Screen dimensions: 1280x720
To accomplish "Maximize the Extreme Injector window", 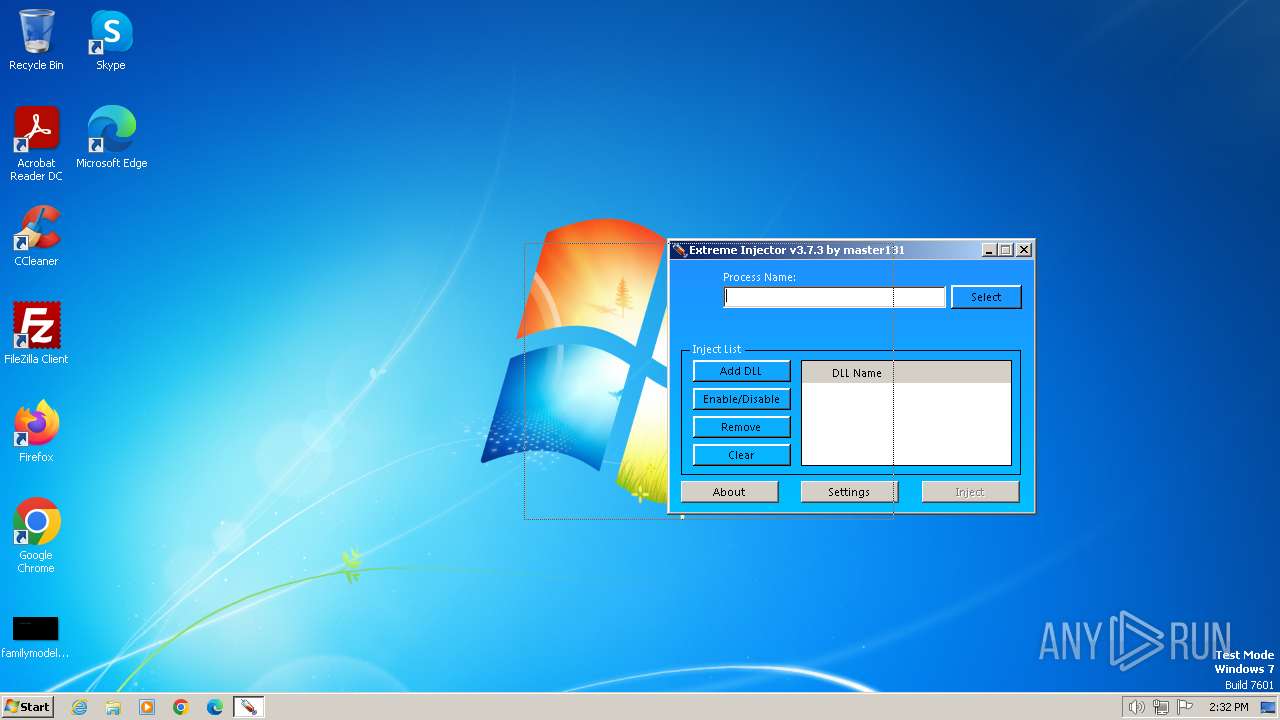I will coord(1006,250).
